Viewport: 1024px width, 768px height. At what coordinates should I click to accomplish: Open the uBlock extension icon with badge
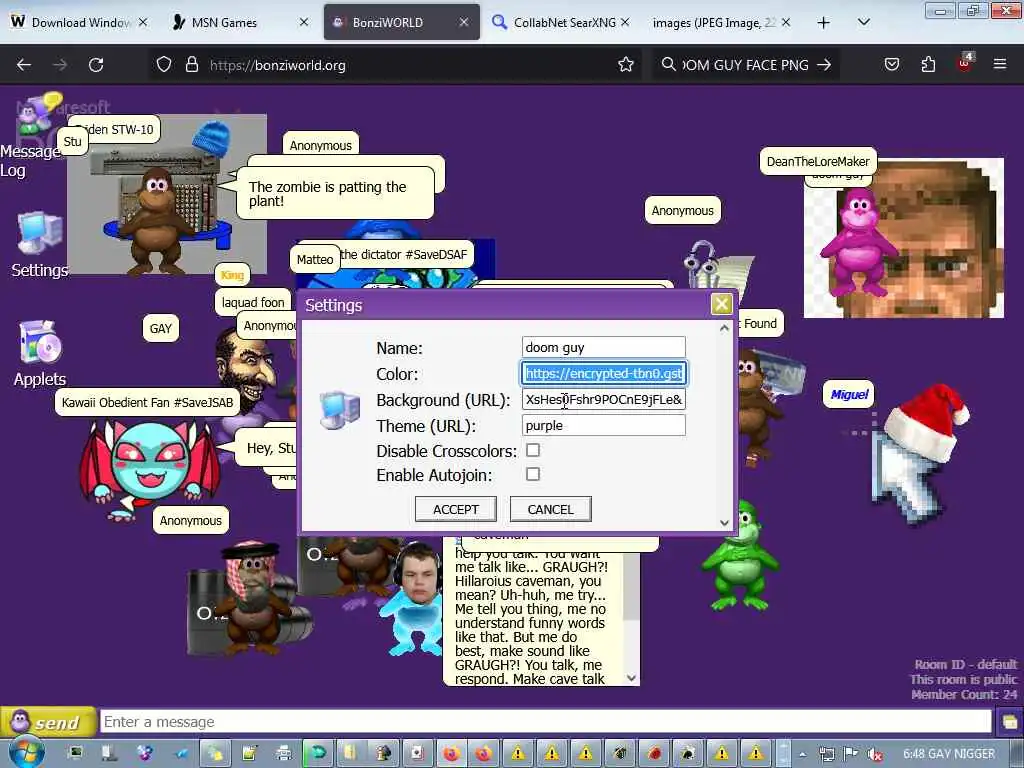coord(965,63)
